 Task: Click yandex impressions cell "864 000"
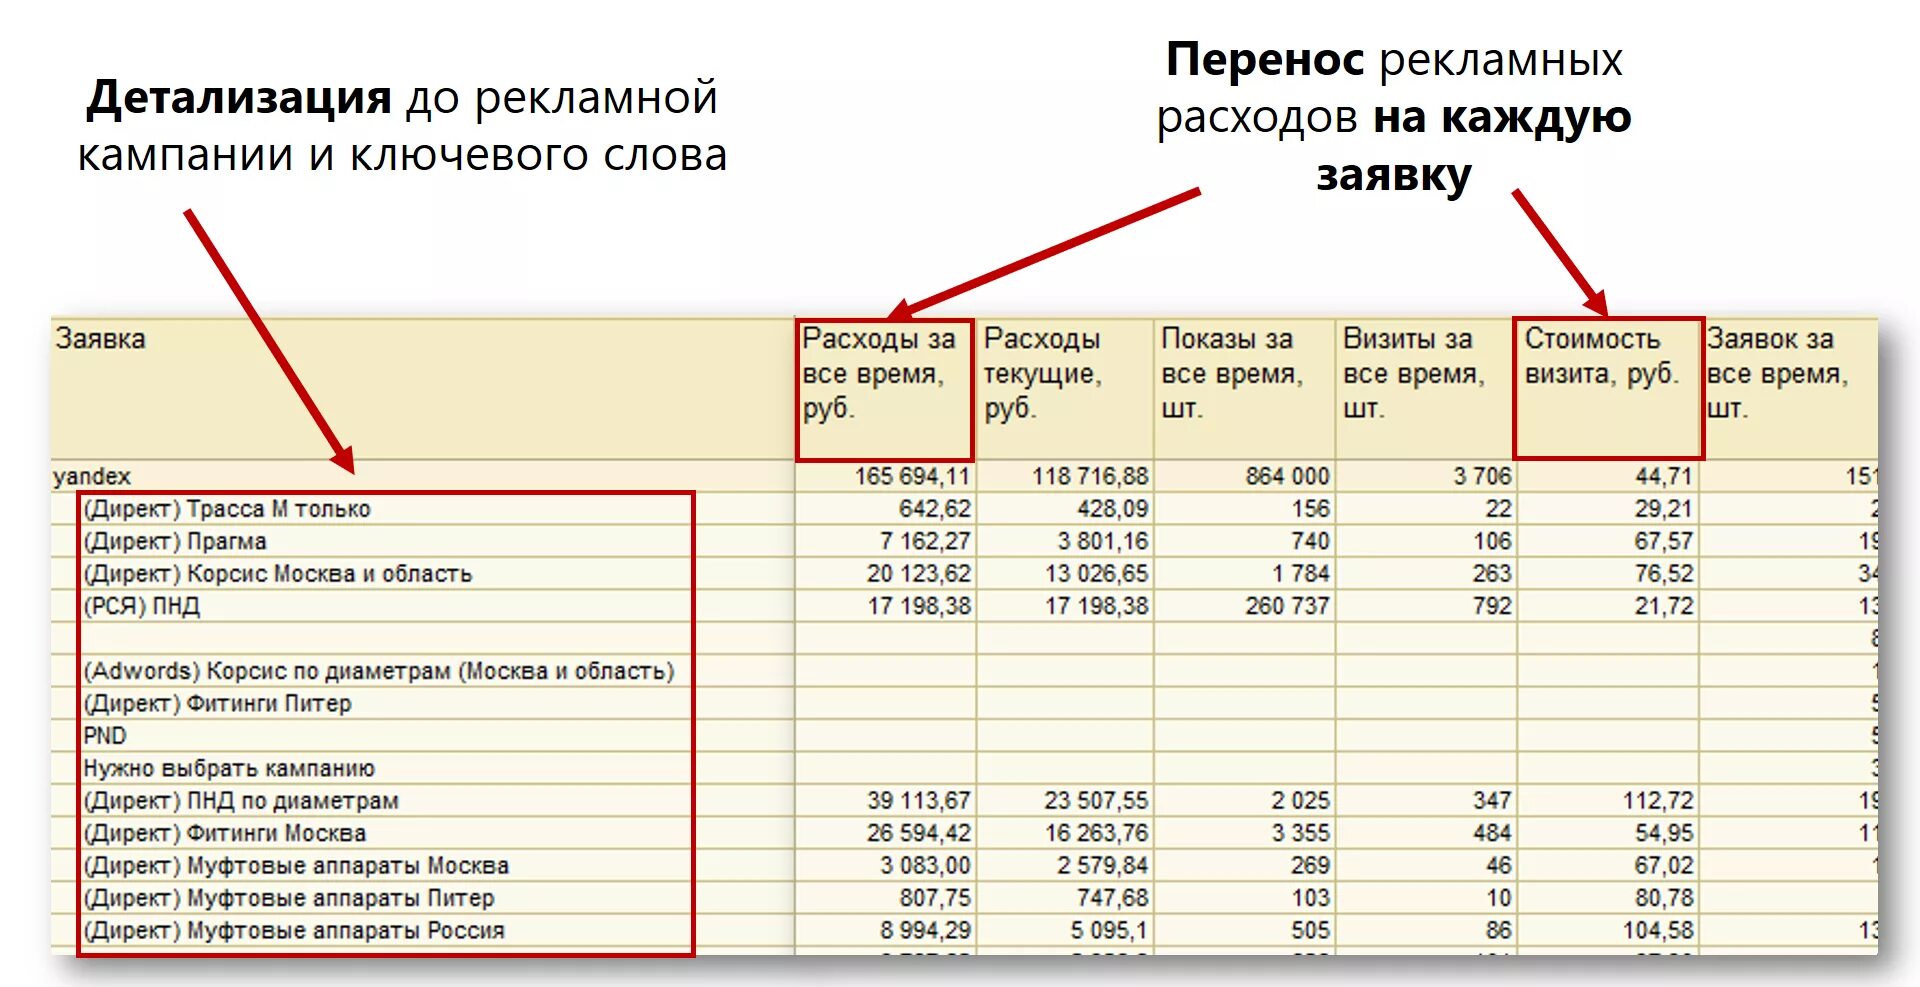pos(1245,476)
